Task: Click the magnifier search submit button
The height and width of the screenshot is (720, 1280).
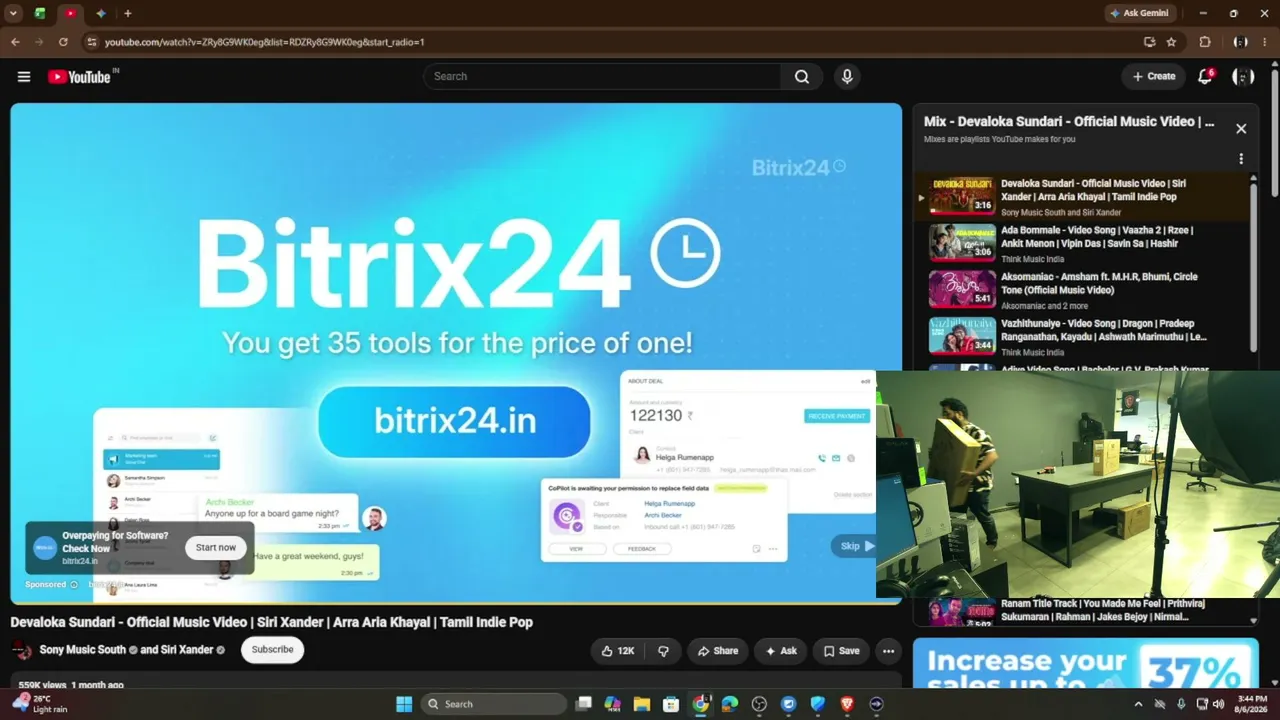Action: [x=802, y=77]
